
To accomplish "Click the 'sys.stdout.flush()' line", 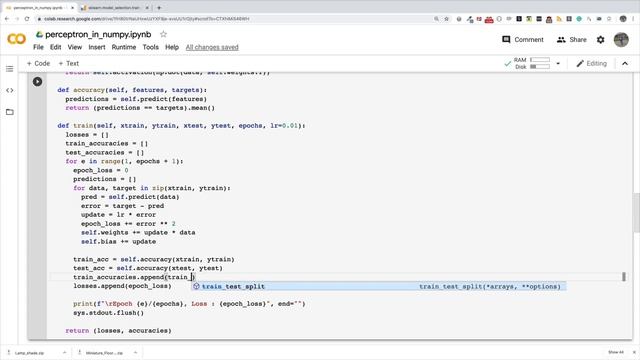I will pyautogui.click(x=108, y=313).
